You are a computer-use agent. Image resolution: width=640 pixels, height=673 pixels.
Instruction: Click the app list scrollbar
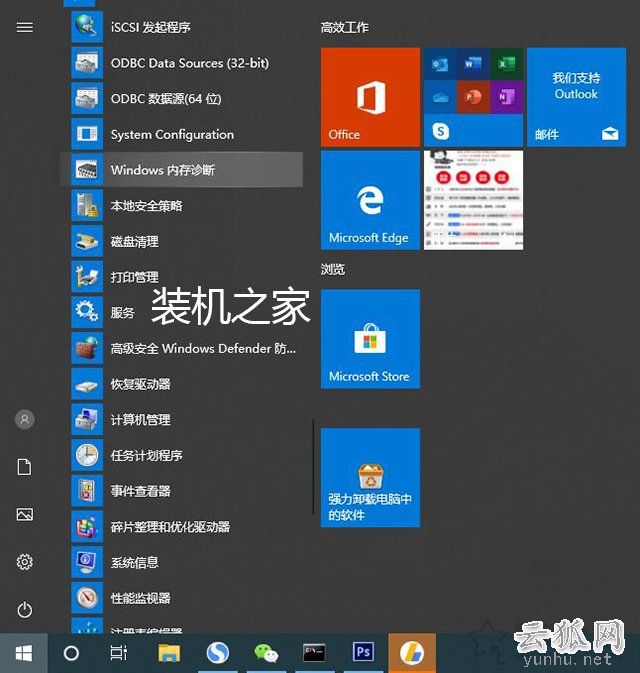pyautogui.click(x=313, y=467)
